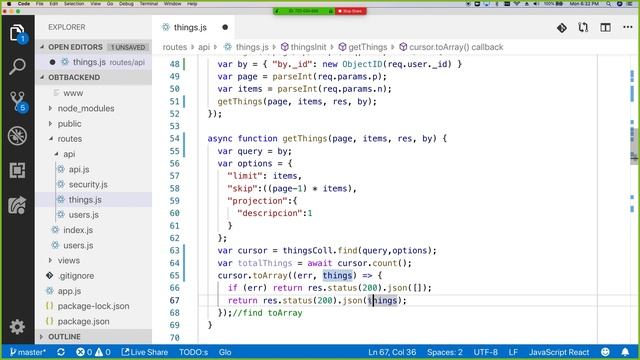The width and height of the screenshot is (640, 360).
Task: Click cursor.toArray() callback breadcrumb
Action: click(456, 47)
